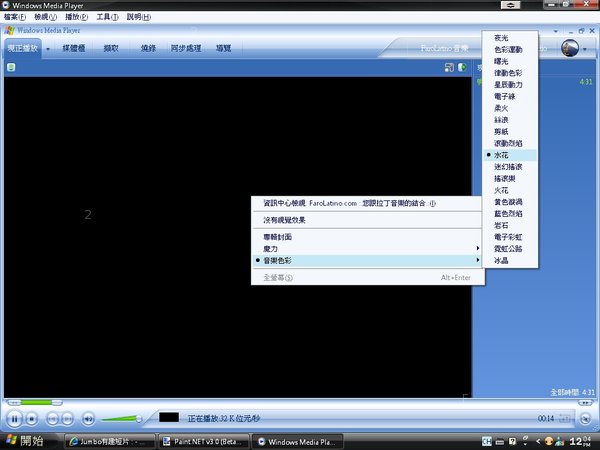Stop playback with the stop button
Image resolution: width=600 pixels, height=450 pixels.
[x=32, y=419]
